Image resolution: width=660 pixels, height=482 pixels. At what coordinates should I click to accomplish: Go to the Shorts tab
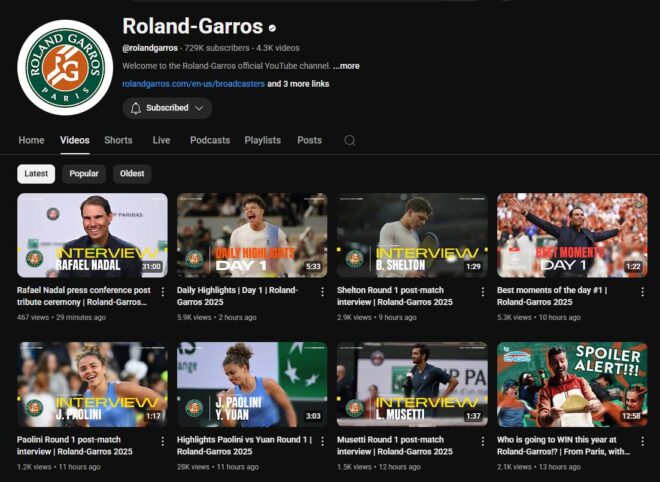(x=118, y=140)
